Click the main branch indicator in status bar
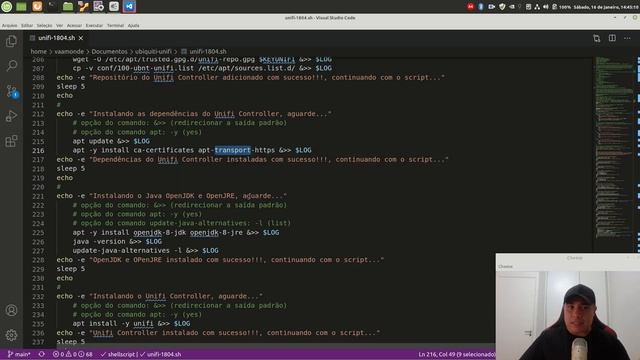Screen dimensions: 640x360 pos(19,354)
